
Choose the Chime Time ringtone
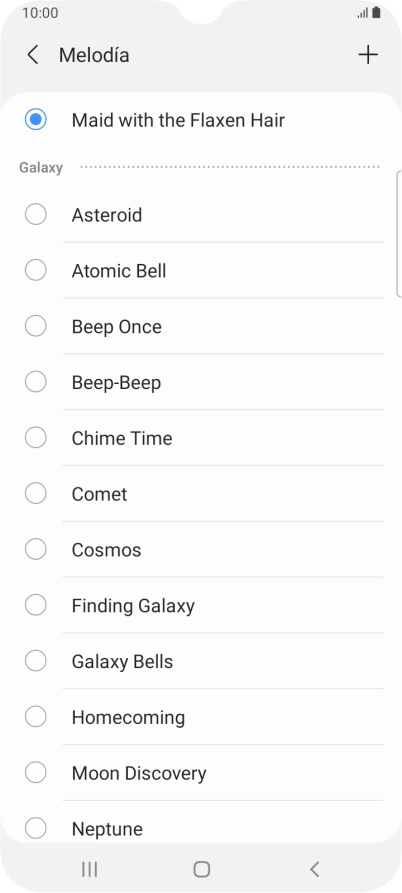pos(200,438)
